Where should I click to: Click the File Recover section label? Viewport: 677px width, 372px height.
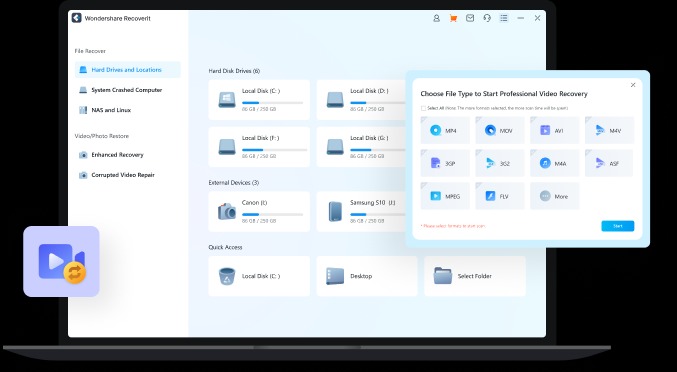[90, 51]
